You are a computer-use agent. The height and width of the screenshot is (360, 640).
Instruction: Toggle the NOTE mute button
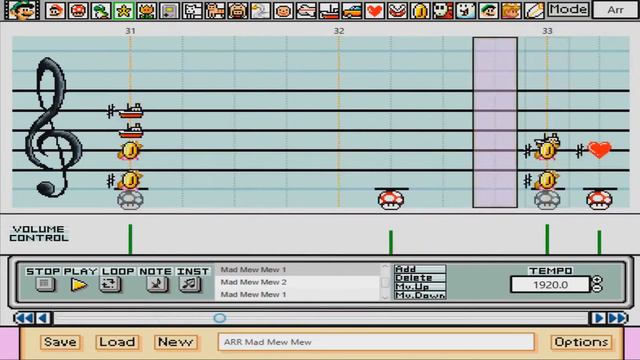tap(158, 284)
